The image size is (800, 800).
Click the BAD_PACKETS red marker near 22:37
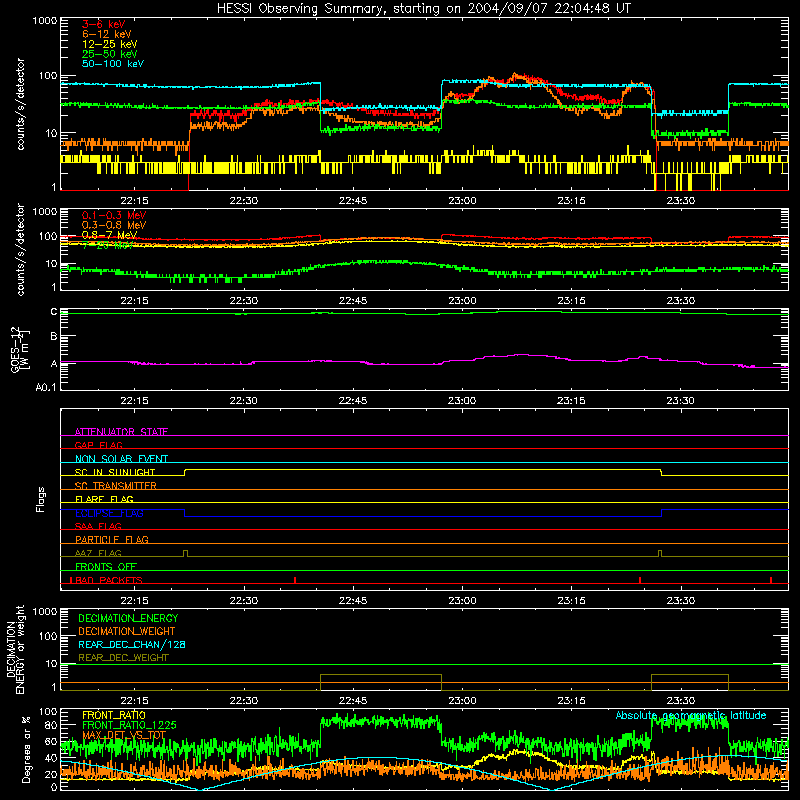(x=295, y=580)
